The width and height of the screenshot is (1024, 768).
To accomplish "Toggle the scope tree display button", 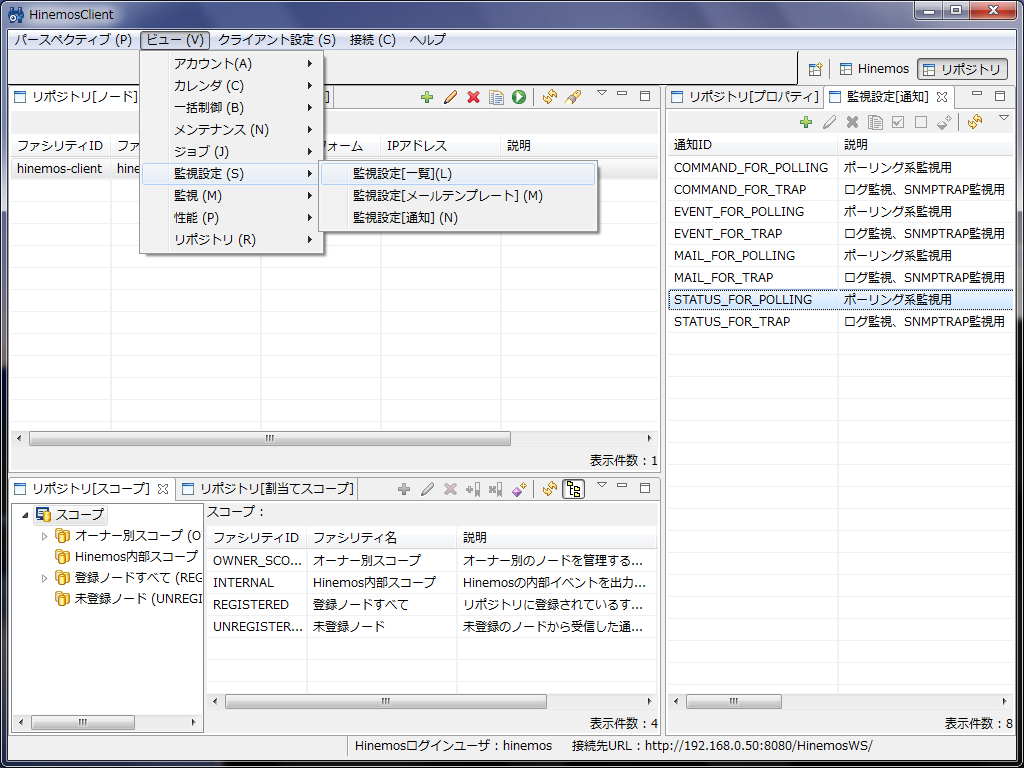I will coord(573,489).
